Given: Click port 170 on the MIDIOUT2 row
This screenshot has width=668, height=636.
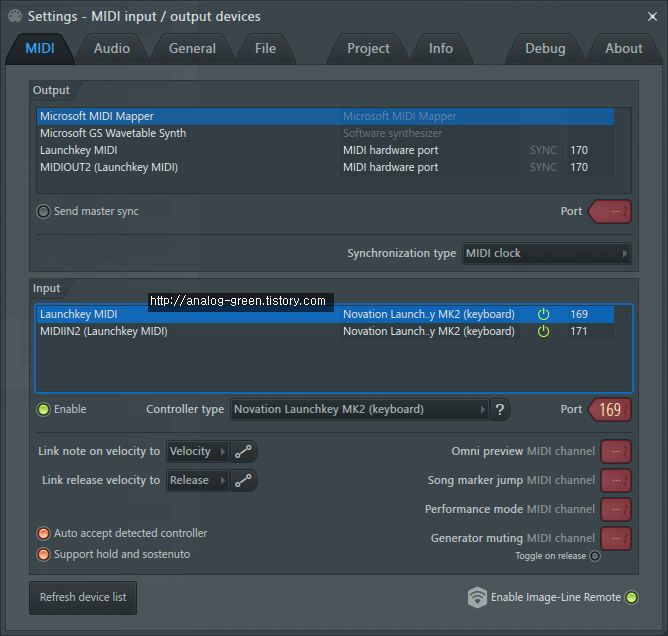Looking at the screenshot, I should coord(579,167).
